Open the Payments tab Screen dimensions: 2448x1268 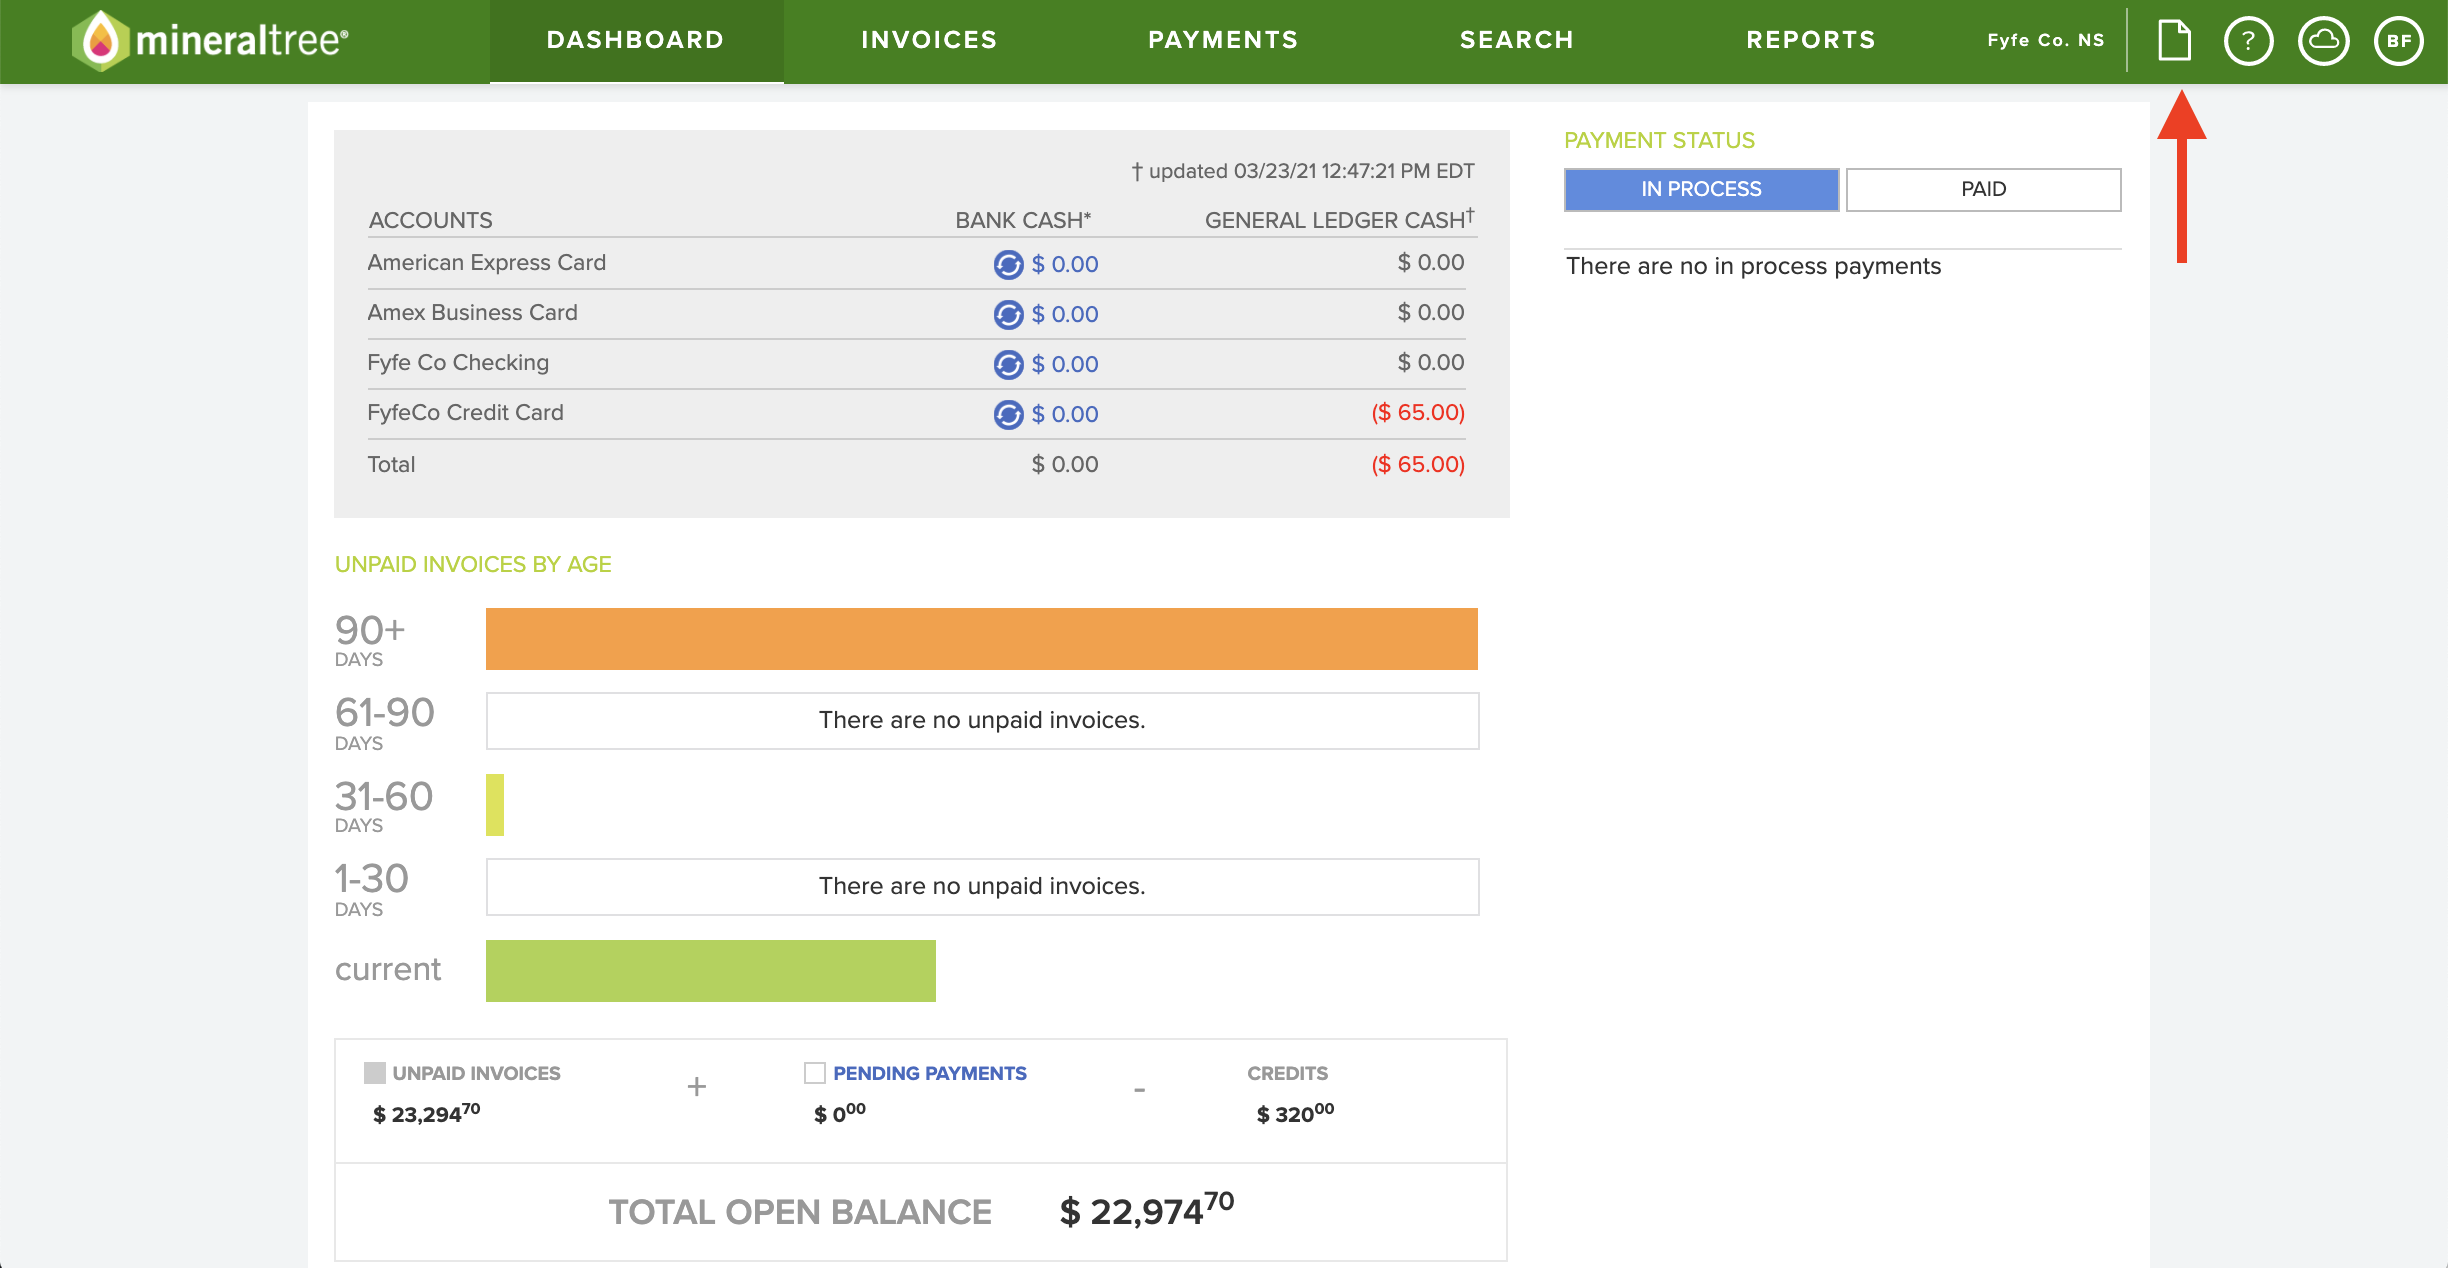coord(1223,40)
